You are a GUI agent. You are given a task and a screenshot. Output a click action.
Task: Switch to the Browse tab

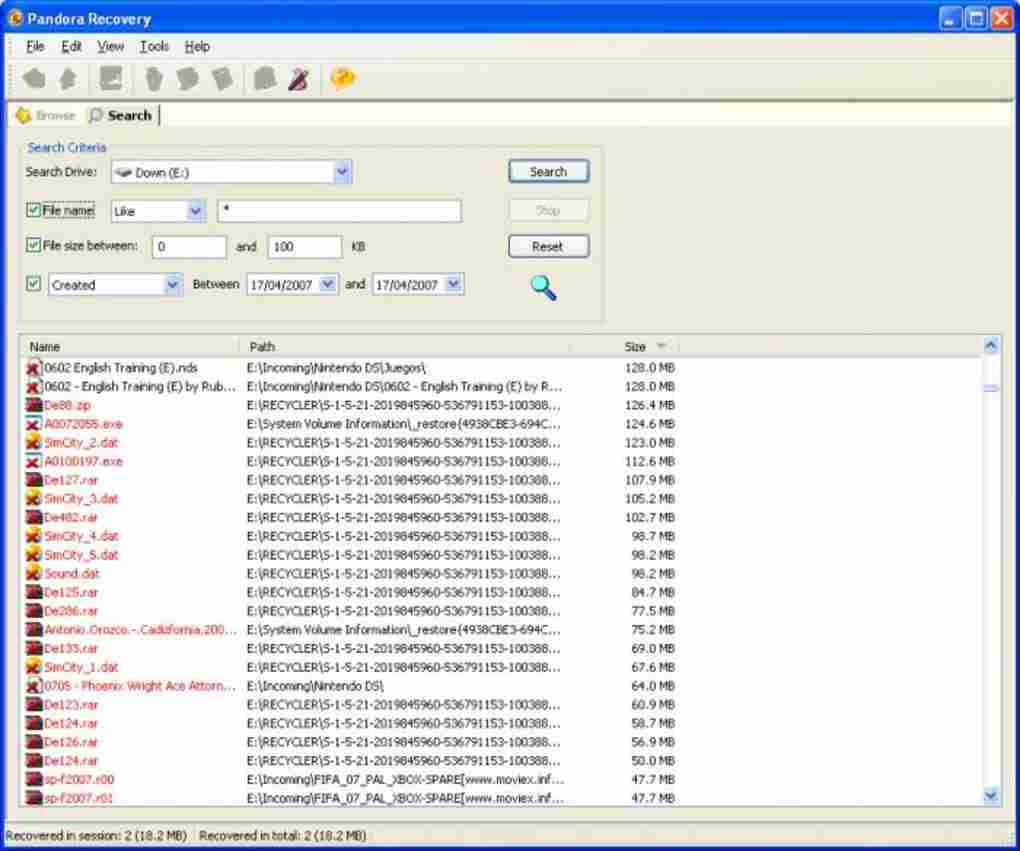coord(46,116)
